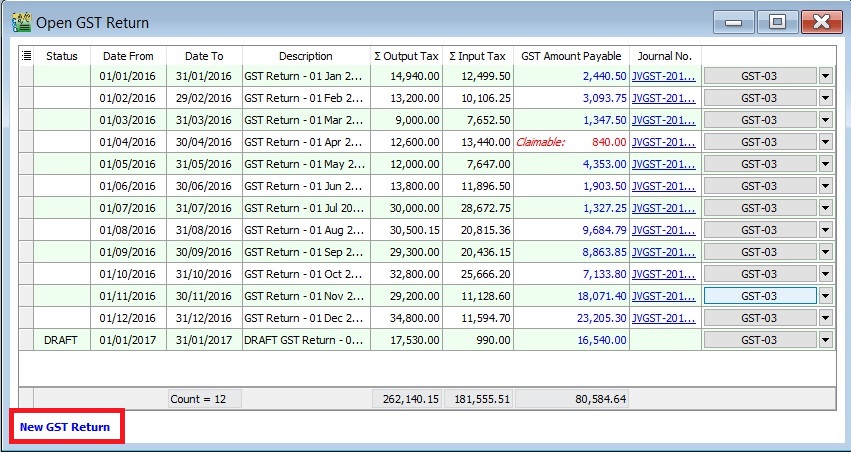
Task: Expand GST-03 dropdown arrow for DRAFT return
Action: pyautogui.click(x=826, y=340)
